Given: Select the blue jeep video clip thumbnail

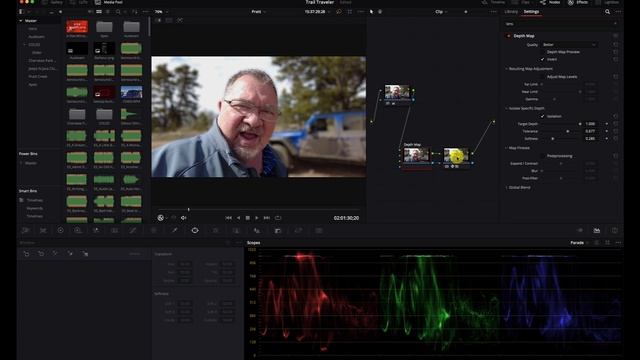Looking at the screenshot, I should (x=131, y=92).
